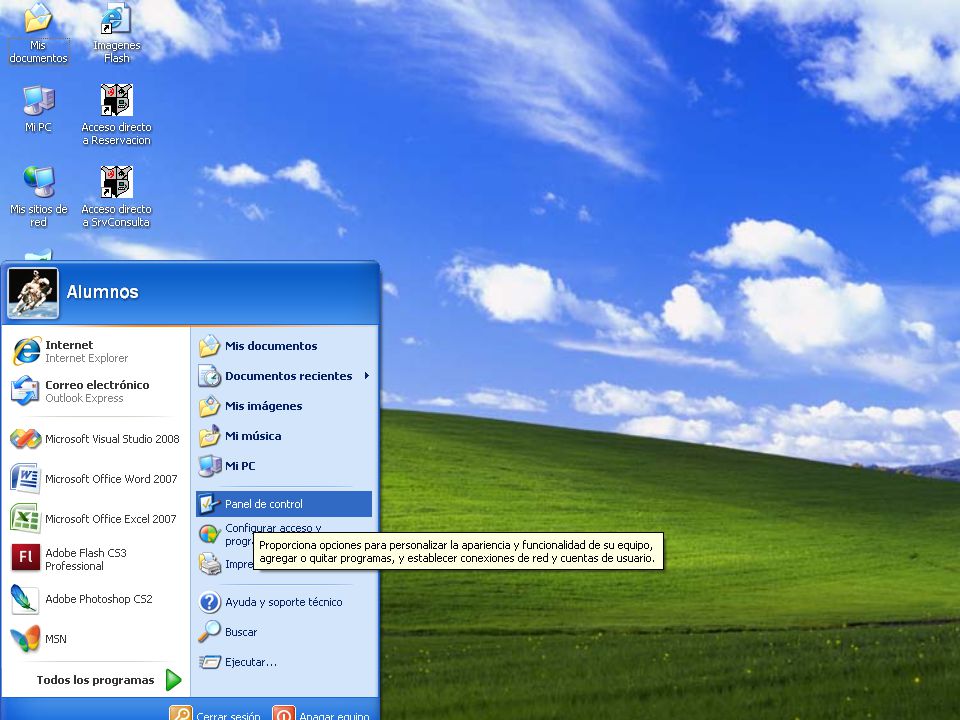
Task: Open Configurar acceso y programas icon
Action: click(209, 534)
